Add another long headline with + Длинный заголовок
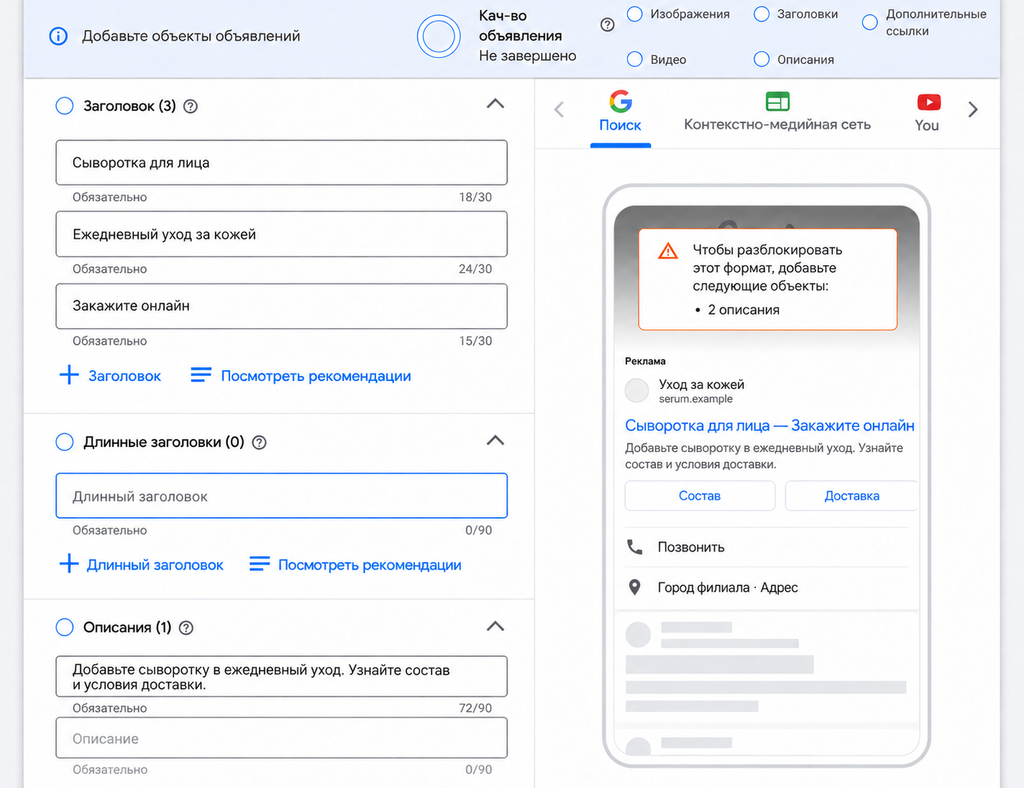This screenshot has height=788, width=1024. pyautogui.click(x=142, y=565)
